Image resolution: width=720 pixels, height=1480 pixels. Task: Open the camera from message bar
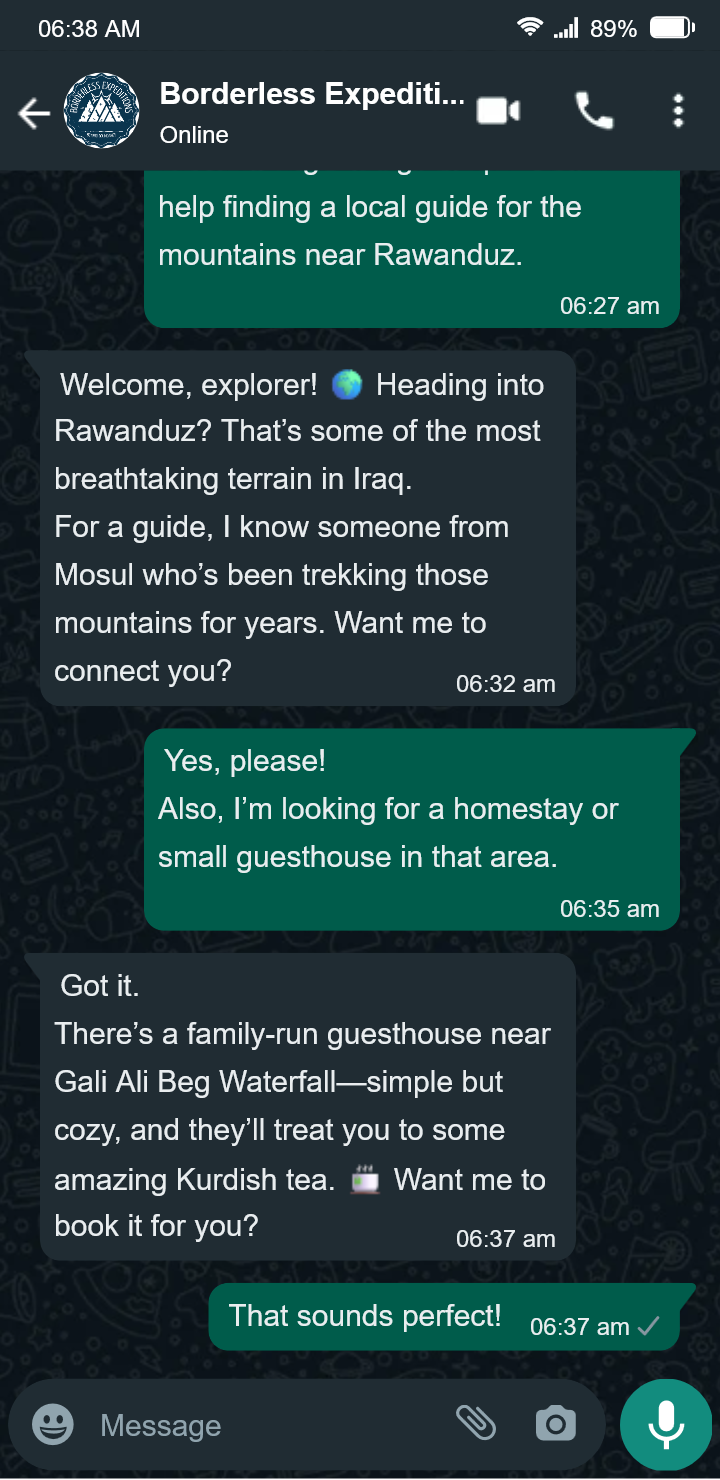pyautogui.click(x=555, y=1424)
